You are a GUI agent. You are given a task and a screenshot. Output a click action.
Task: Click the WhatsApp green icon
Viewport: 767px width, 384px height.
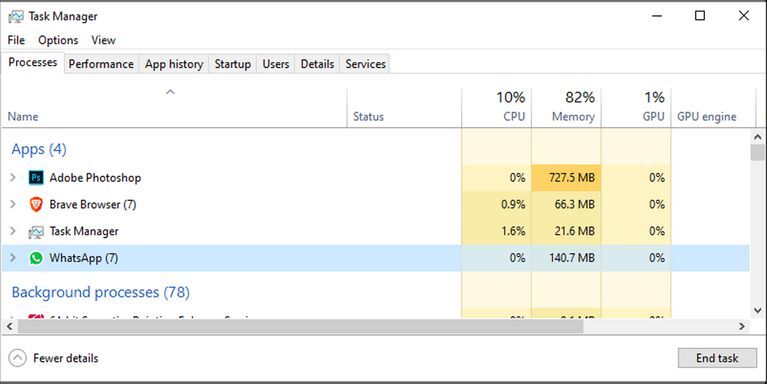point(36,258)
